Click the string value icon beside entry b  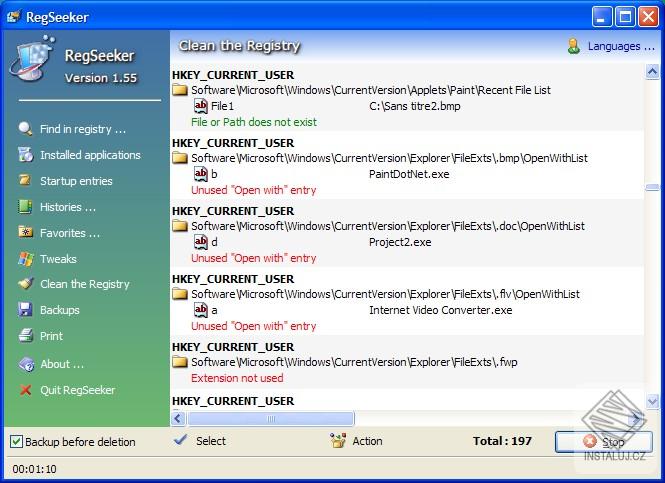[x=201, y=174]
